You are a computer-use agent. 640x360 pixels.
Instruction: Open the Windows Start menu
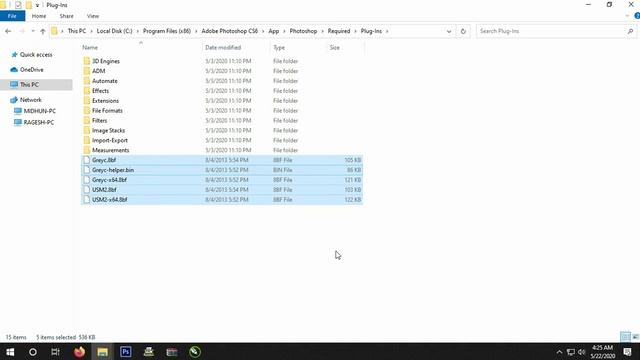[10, 352]
